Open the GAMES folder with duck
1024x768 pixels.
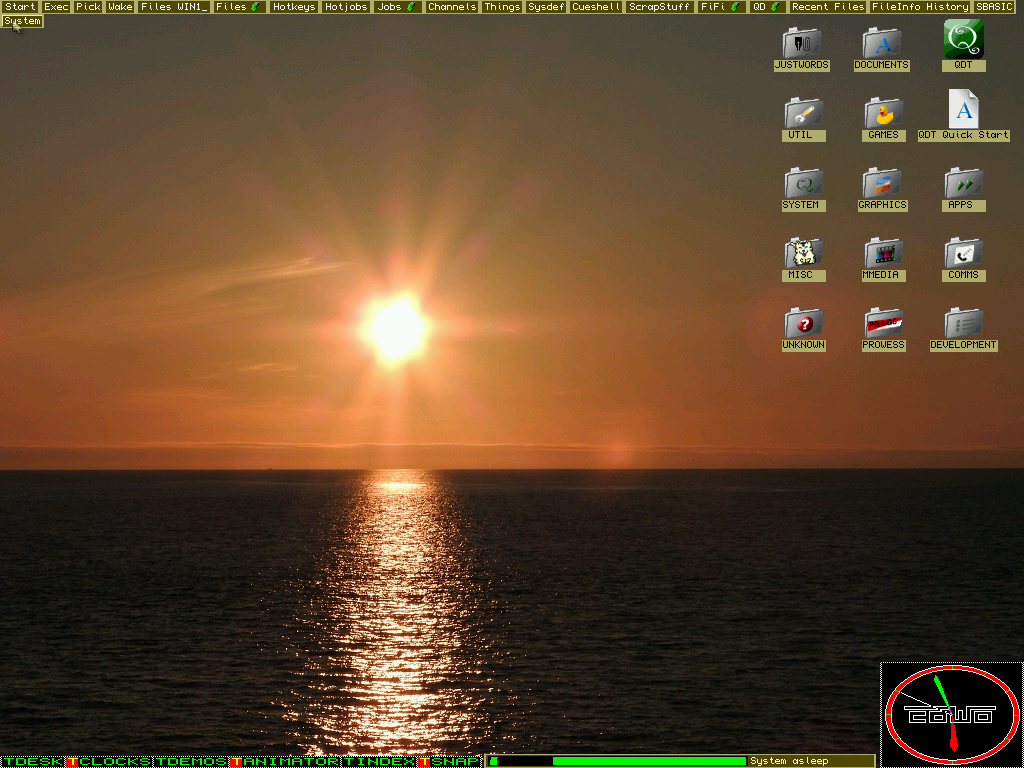(883, 113)
